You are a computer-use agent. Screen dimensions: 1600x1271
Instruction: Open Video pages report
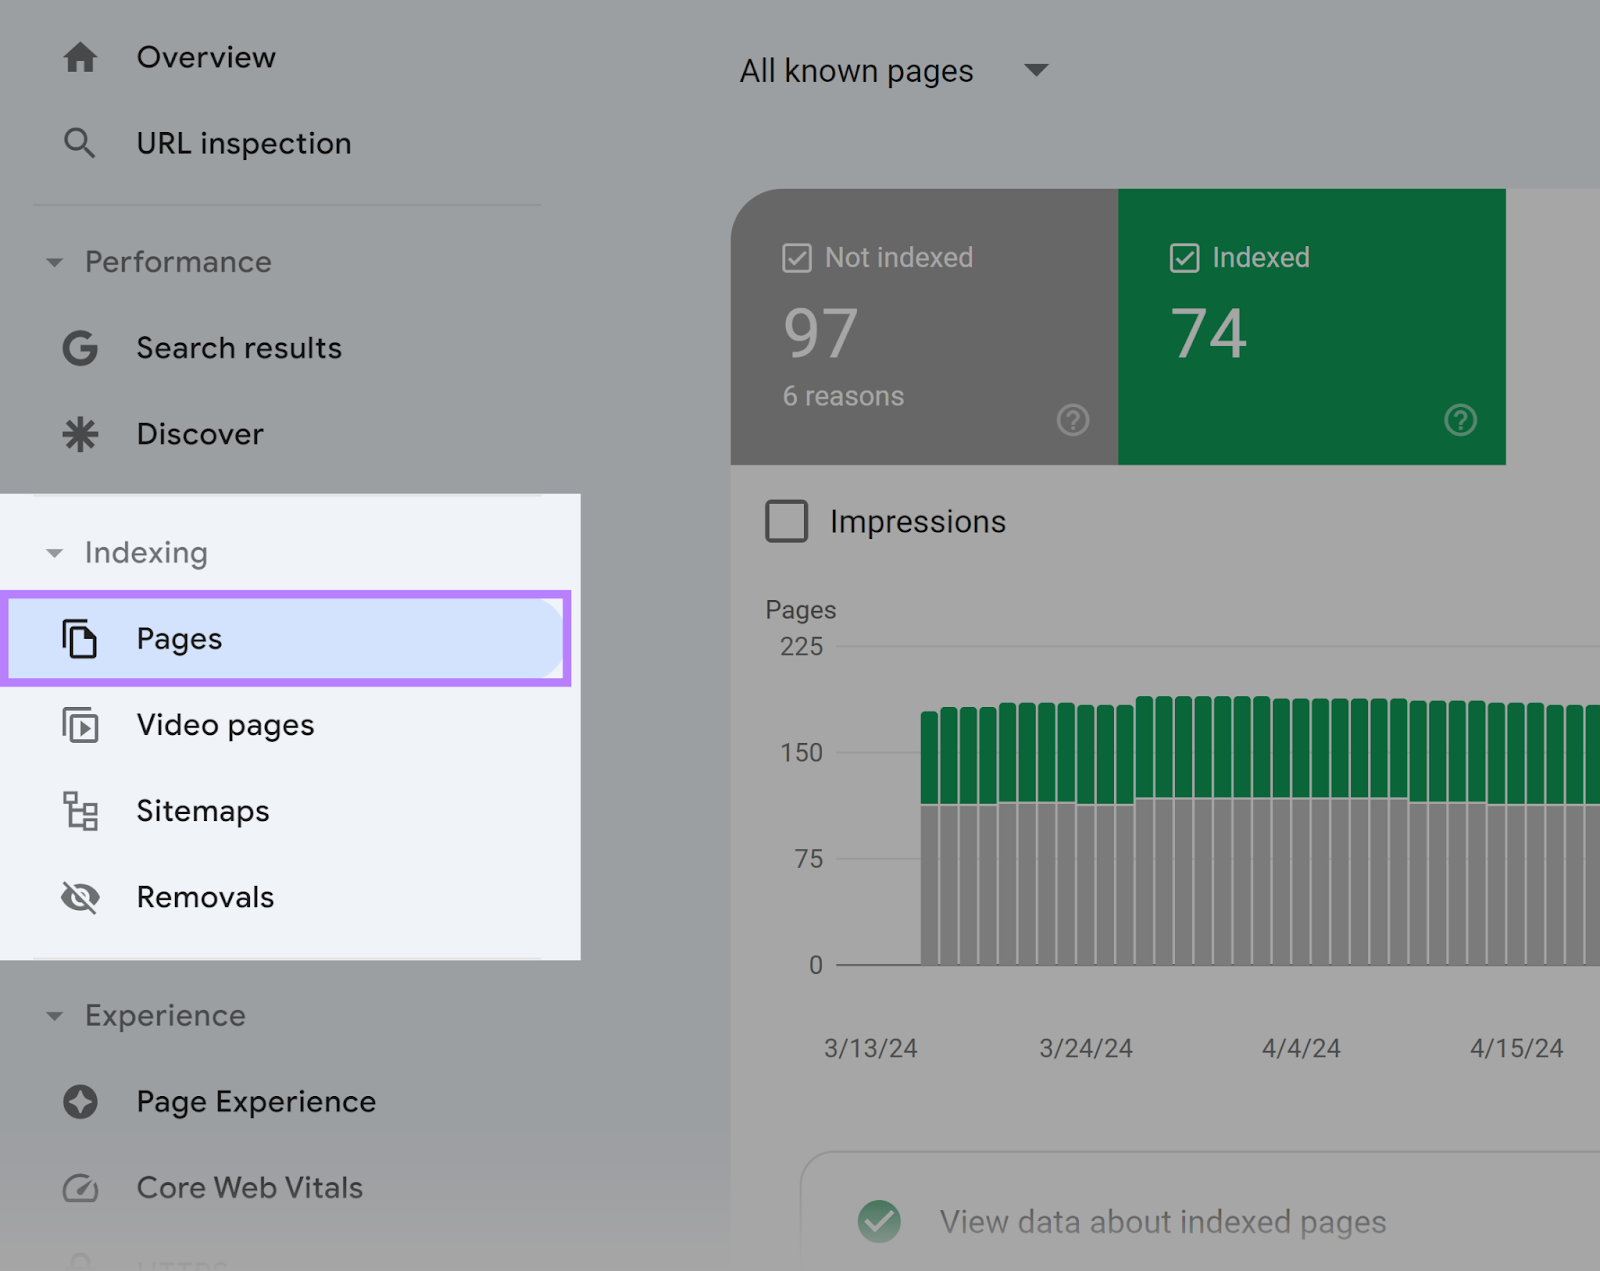point(225,725)
